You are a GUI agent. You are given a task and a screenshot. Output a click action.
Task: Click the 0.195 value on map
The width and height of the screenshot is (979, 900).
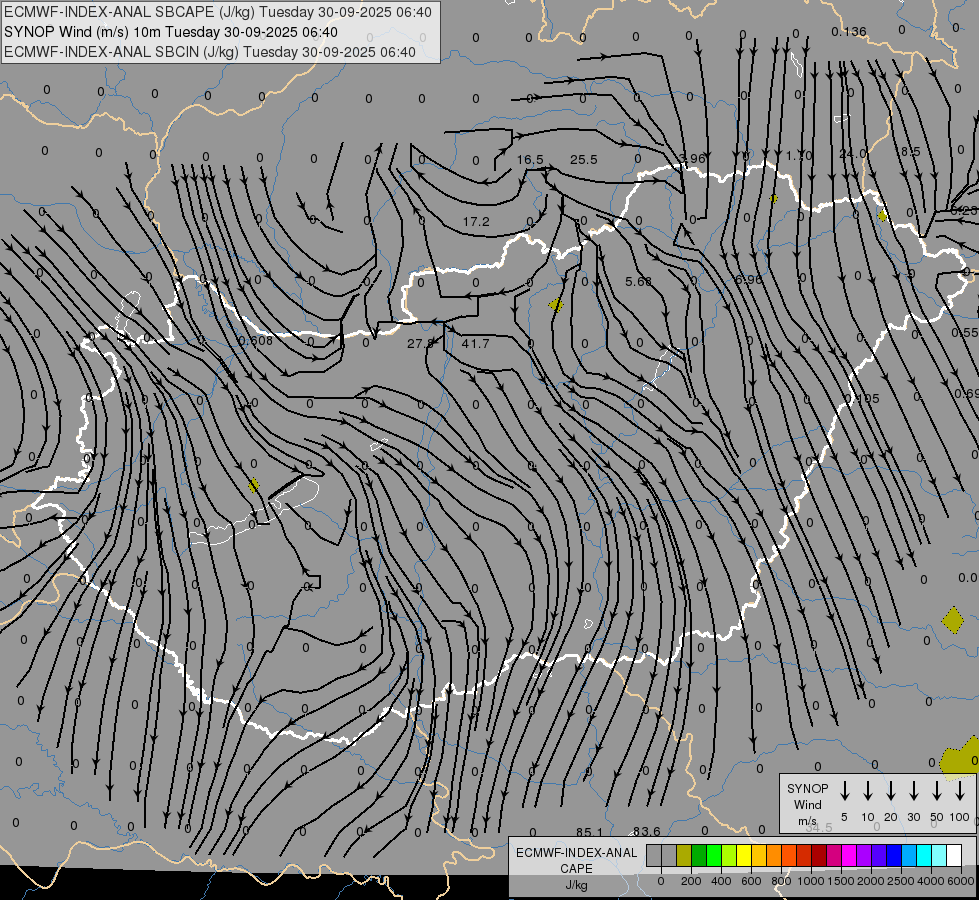[x=862, y=398]
